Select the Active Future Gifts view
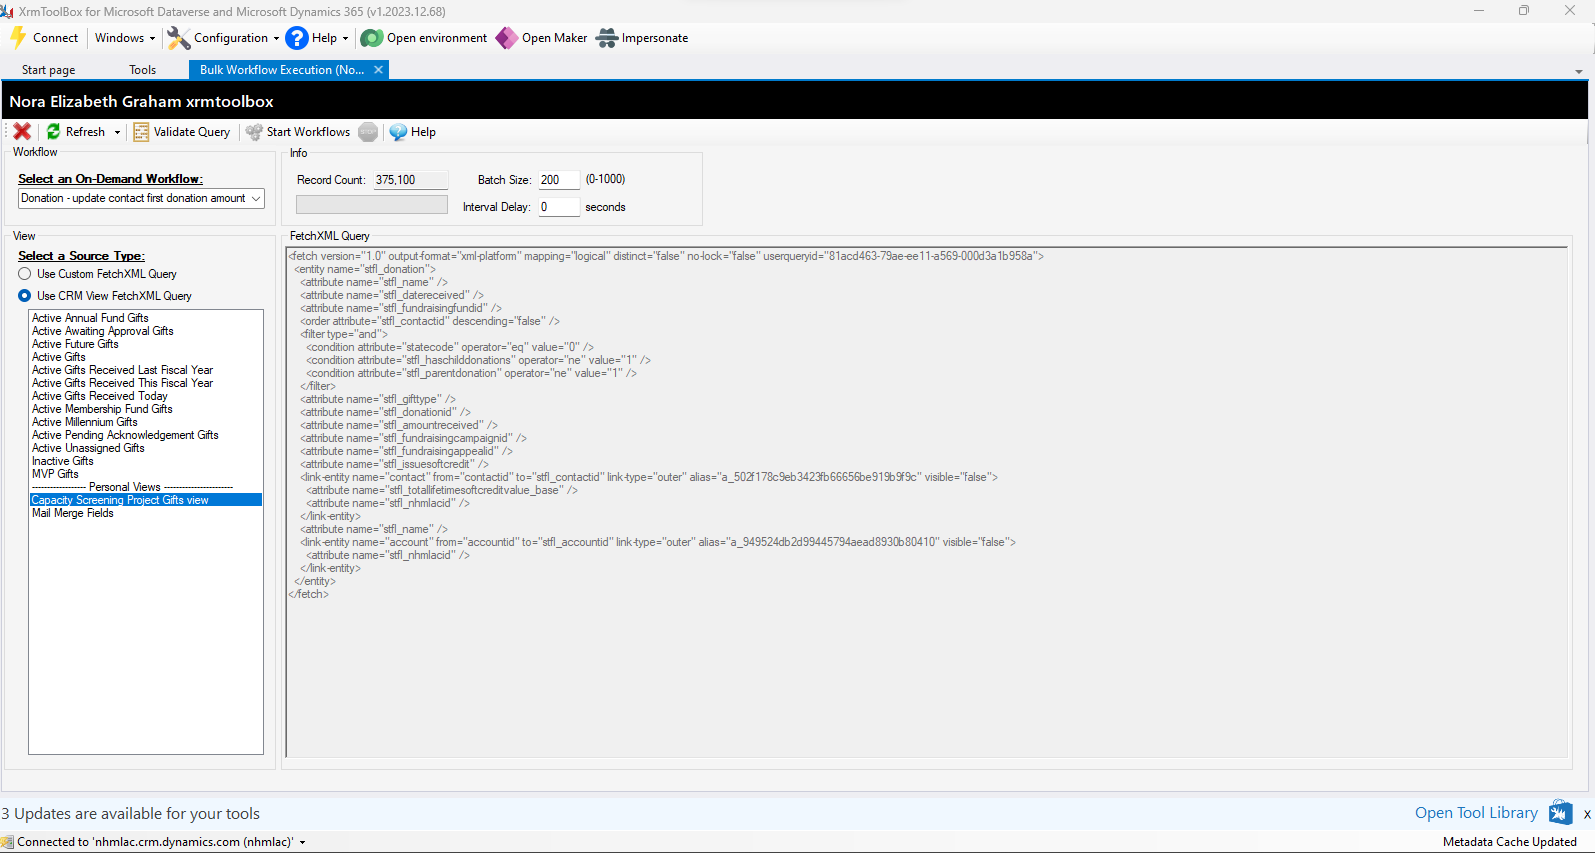Viewport: 1595px width, 853px height. tap(75, 344)
